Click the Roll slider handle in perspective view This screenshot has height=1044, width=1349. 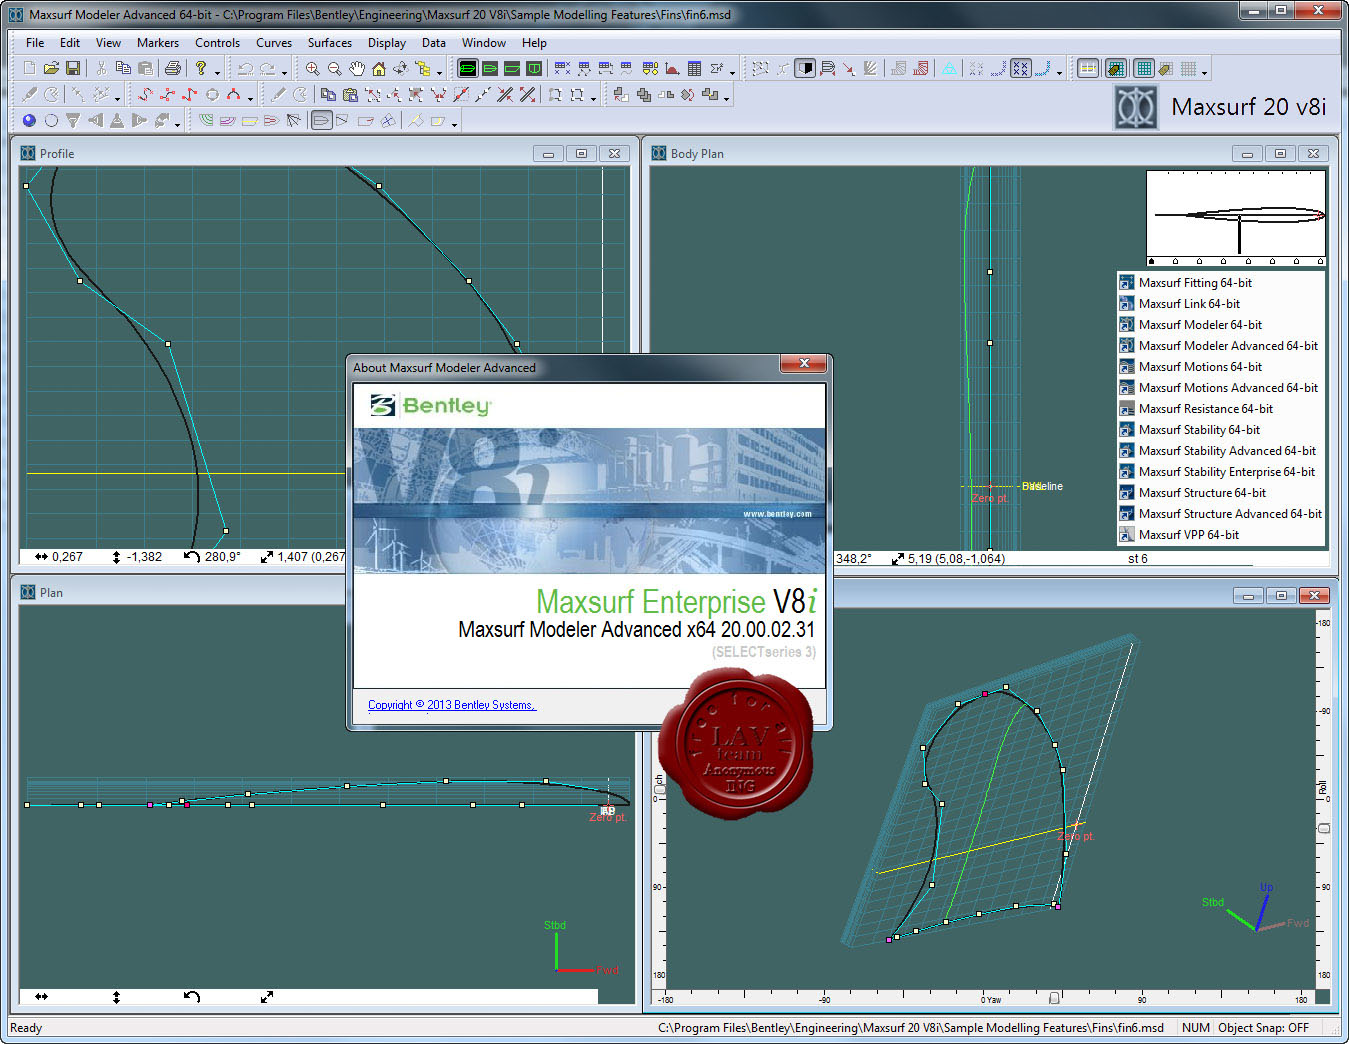pos(1324,828)
